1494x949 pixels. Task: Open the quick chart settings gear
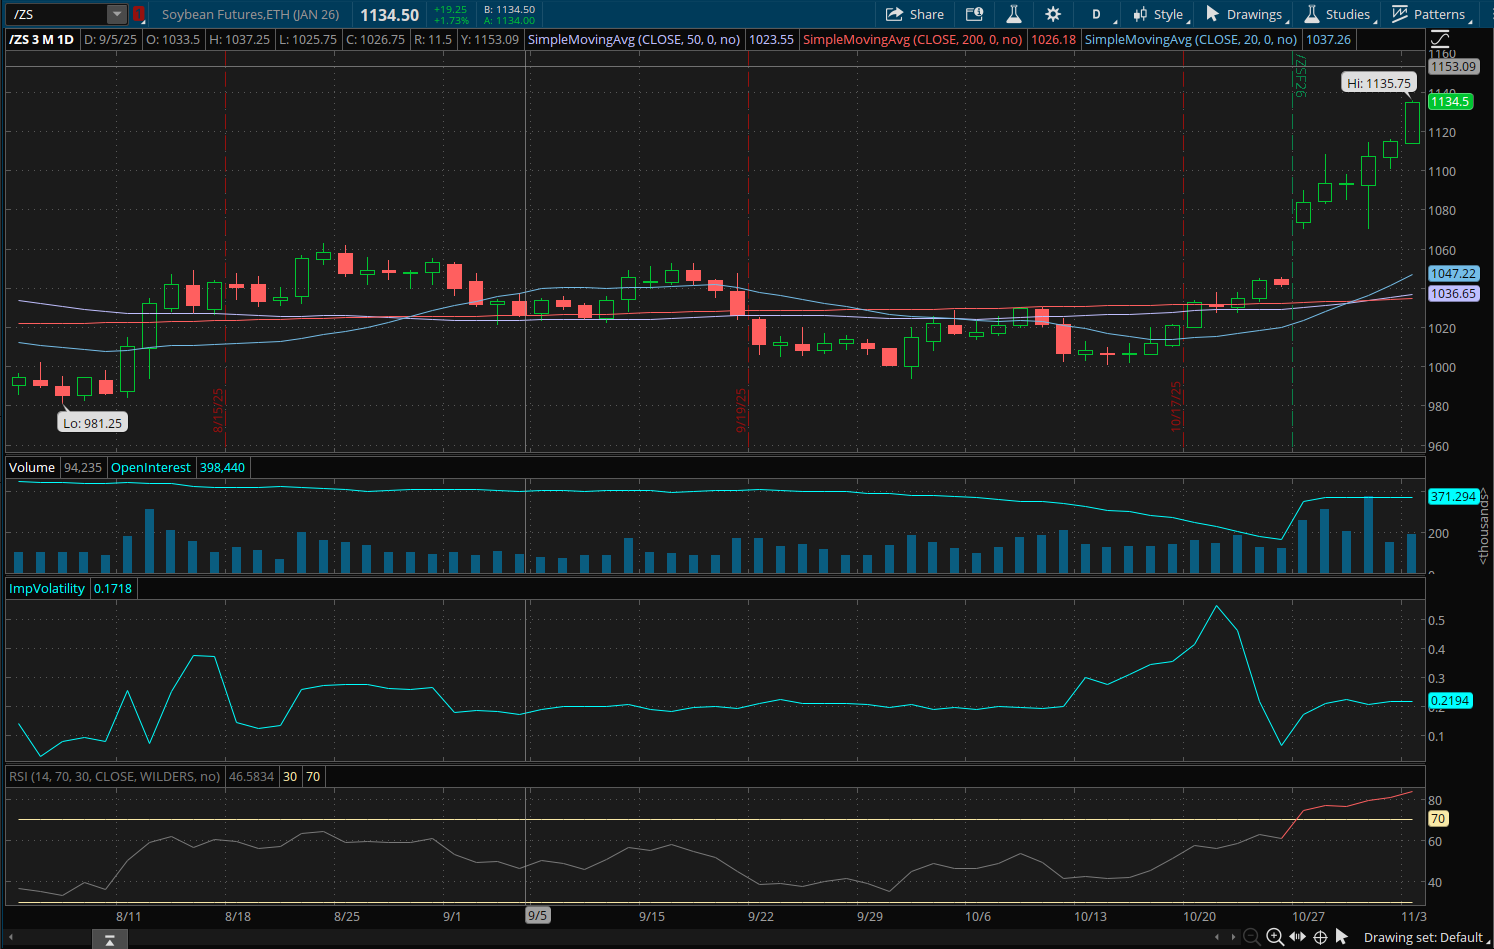[1052, 14]
